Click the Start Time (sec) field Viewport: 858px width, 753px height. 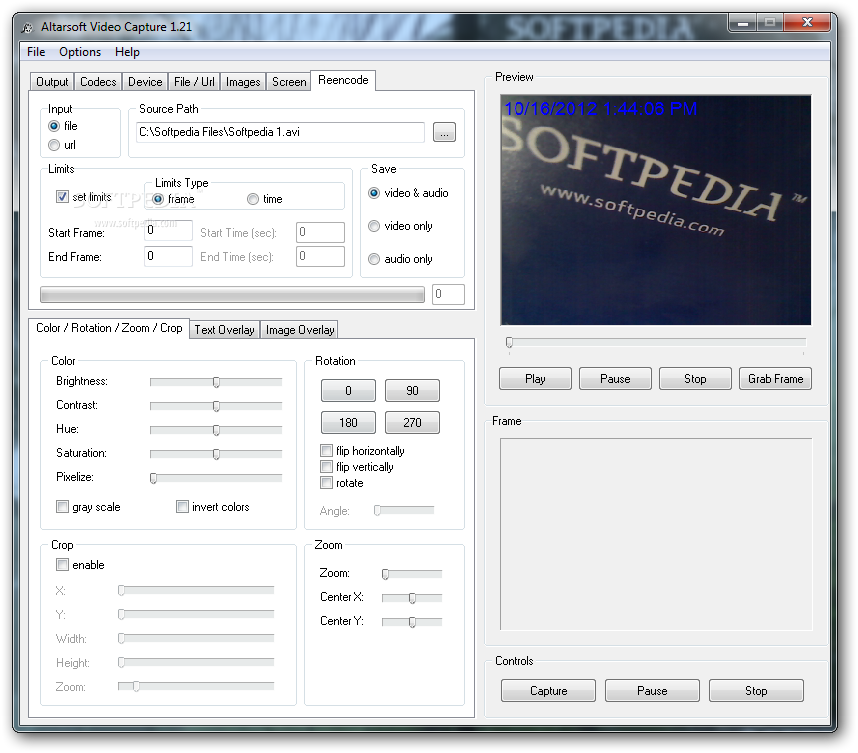point(320,232)
